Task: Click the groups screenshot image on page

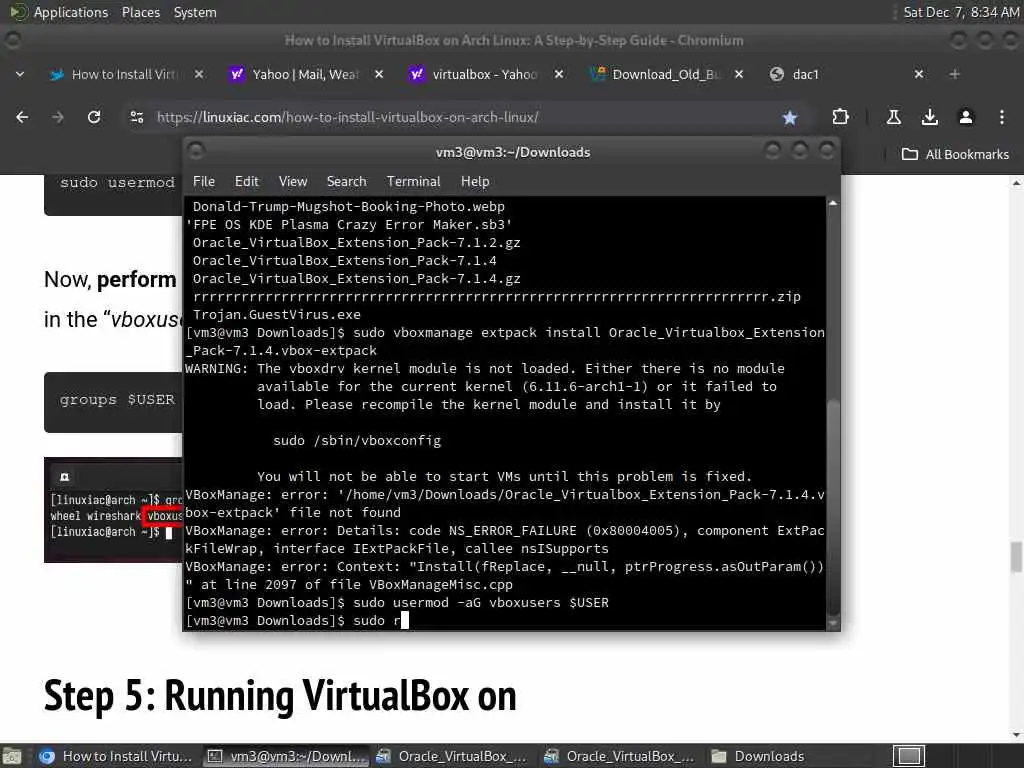Action: click(x=113, y=509)
